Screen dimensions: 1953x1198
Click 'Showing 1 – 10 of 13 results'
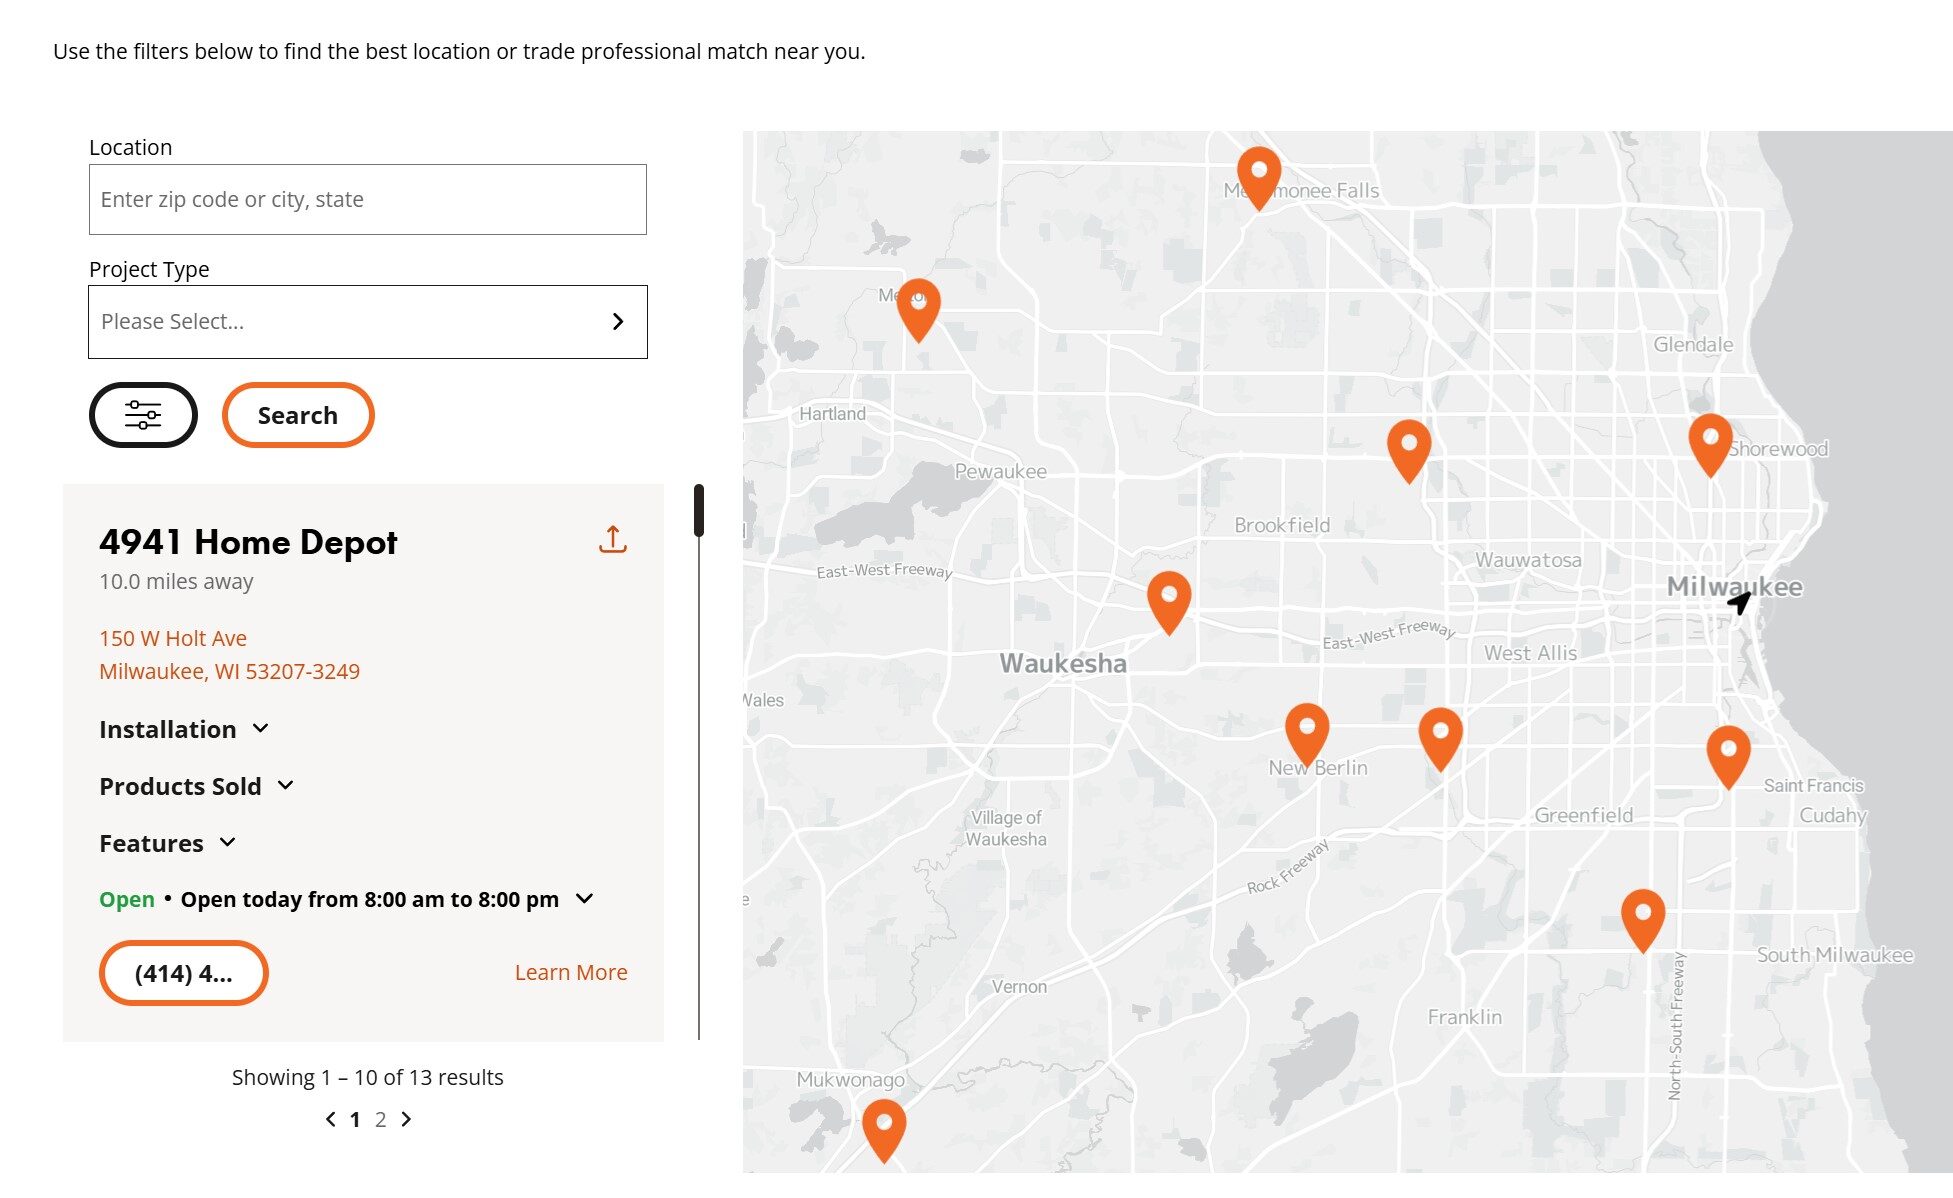coord(368,1078)
